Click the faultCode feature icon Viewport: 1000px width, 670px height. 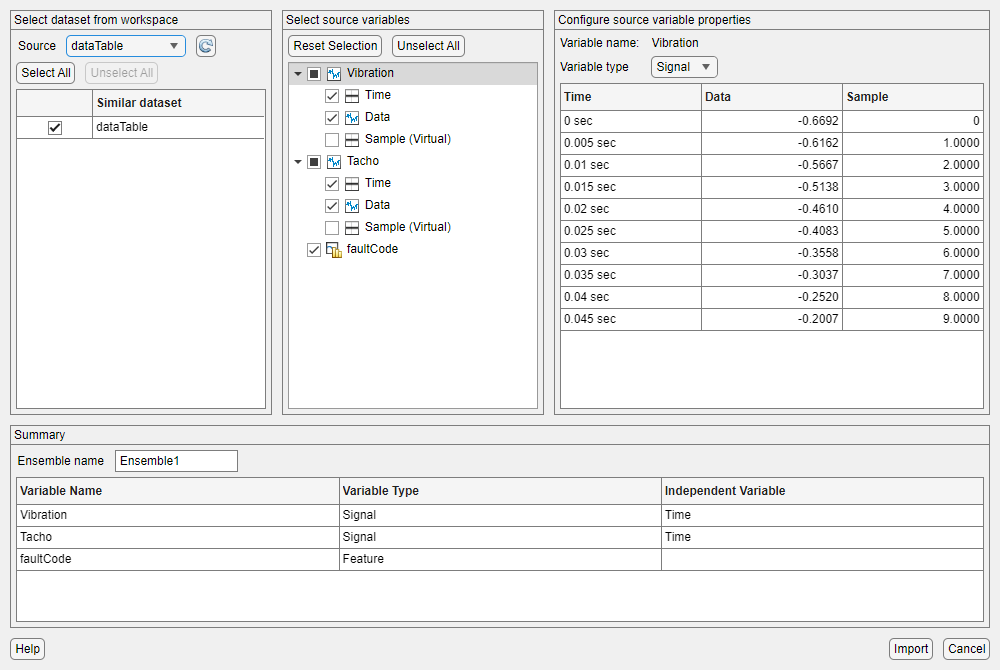[x=335, y=250]
